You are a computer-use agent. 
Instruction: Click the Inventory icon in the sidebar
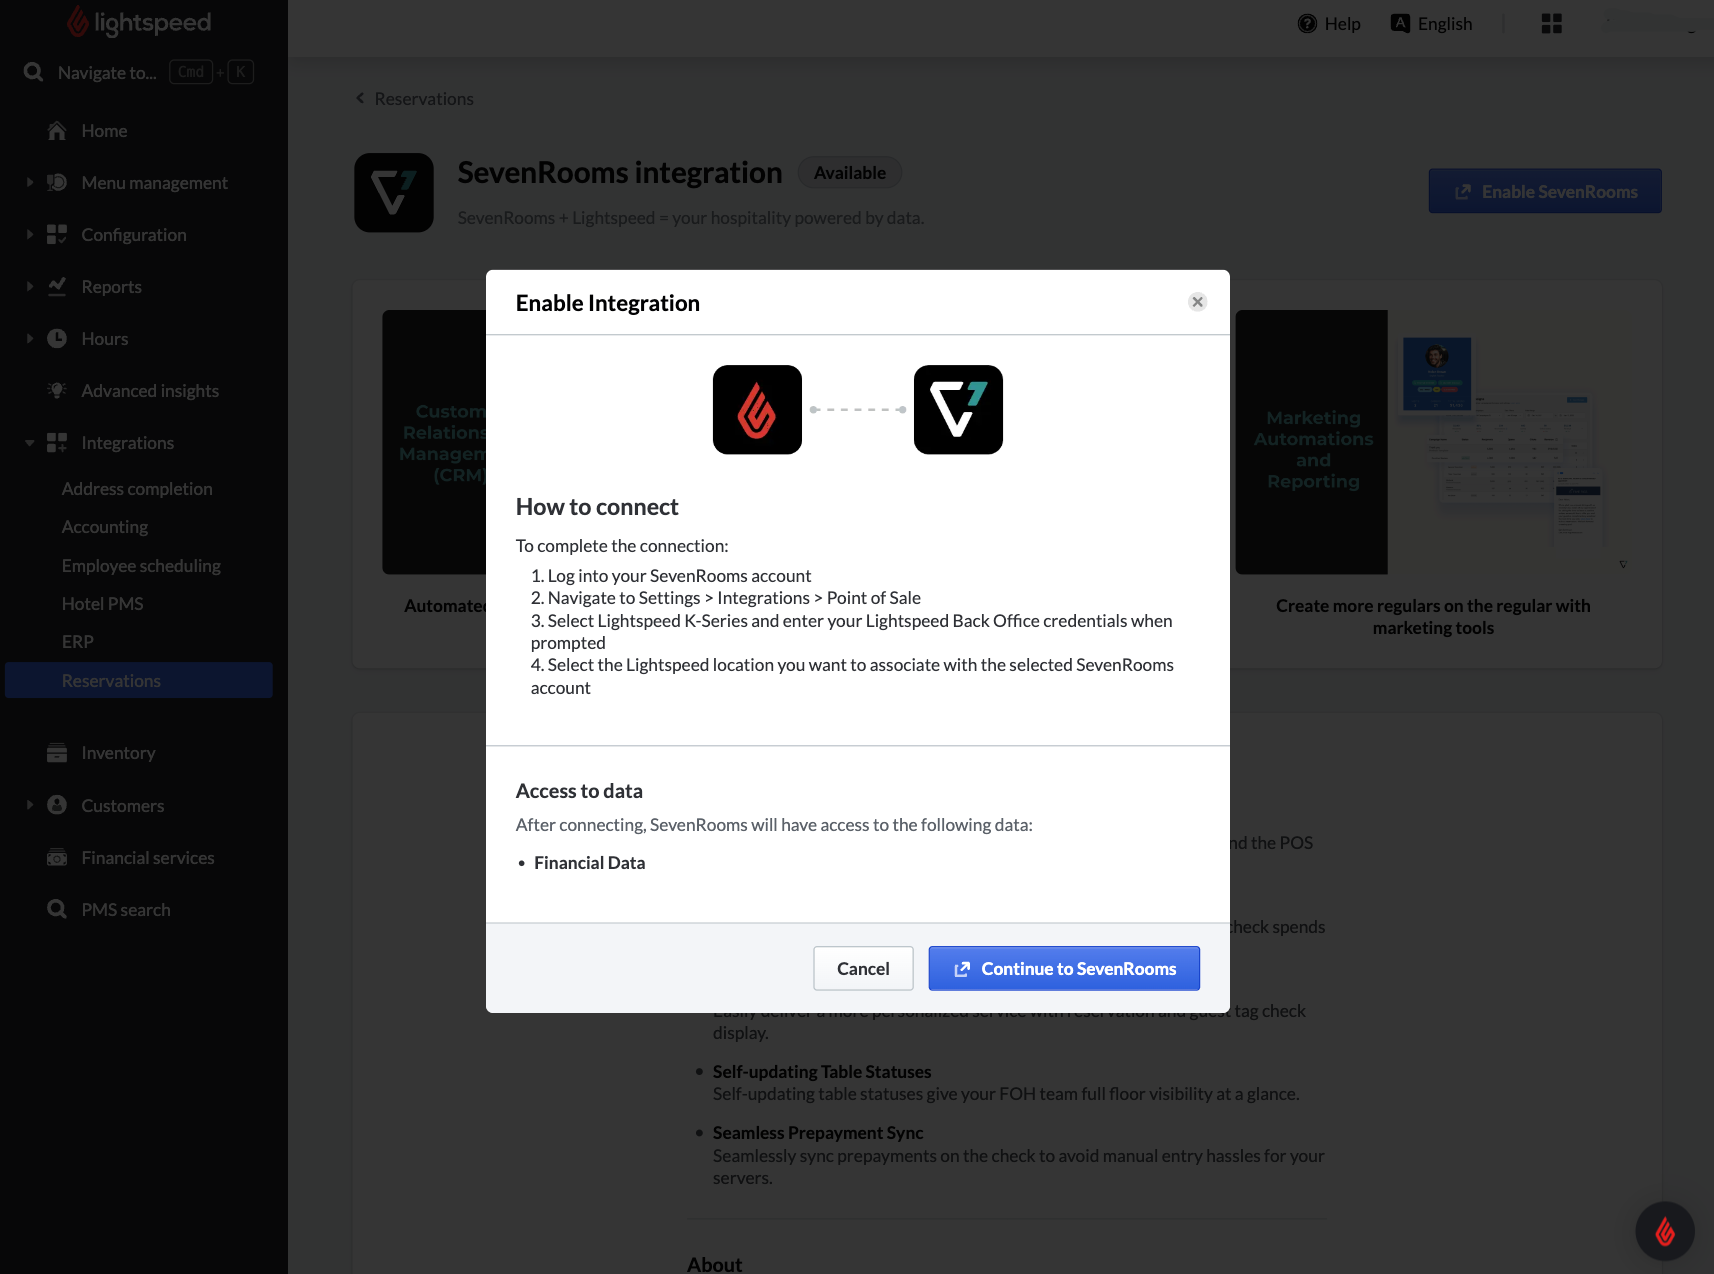(56, 752)
